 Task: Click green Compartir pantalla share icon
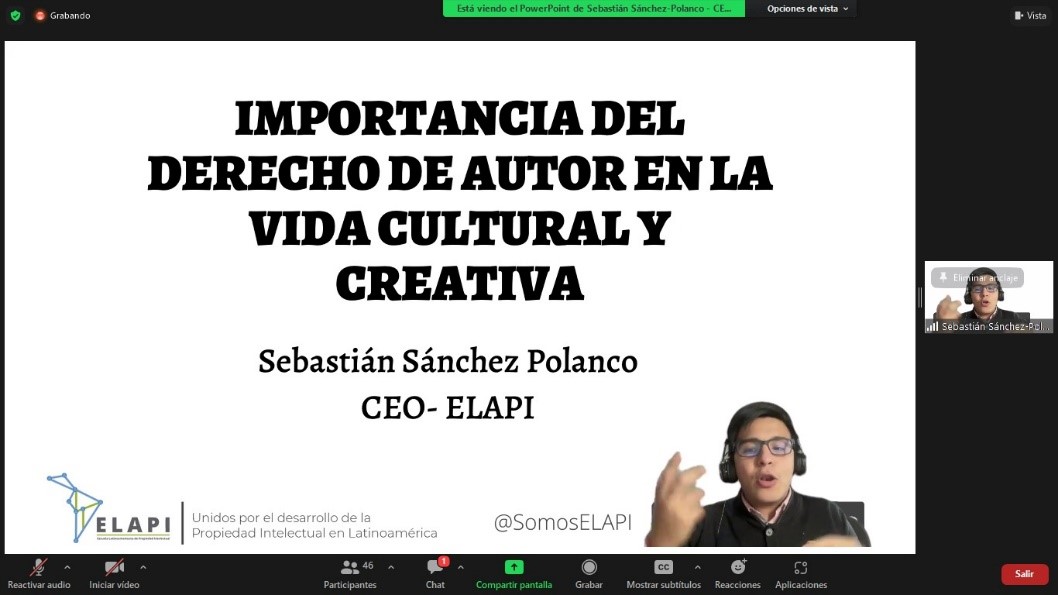(513, 567)
